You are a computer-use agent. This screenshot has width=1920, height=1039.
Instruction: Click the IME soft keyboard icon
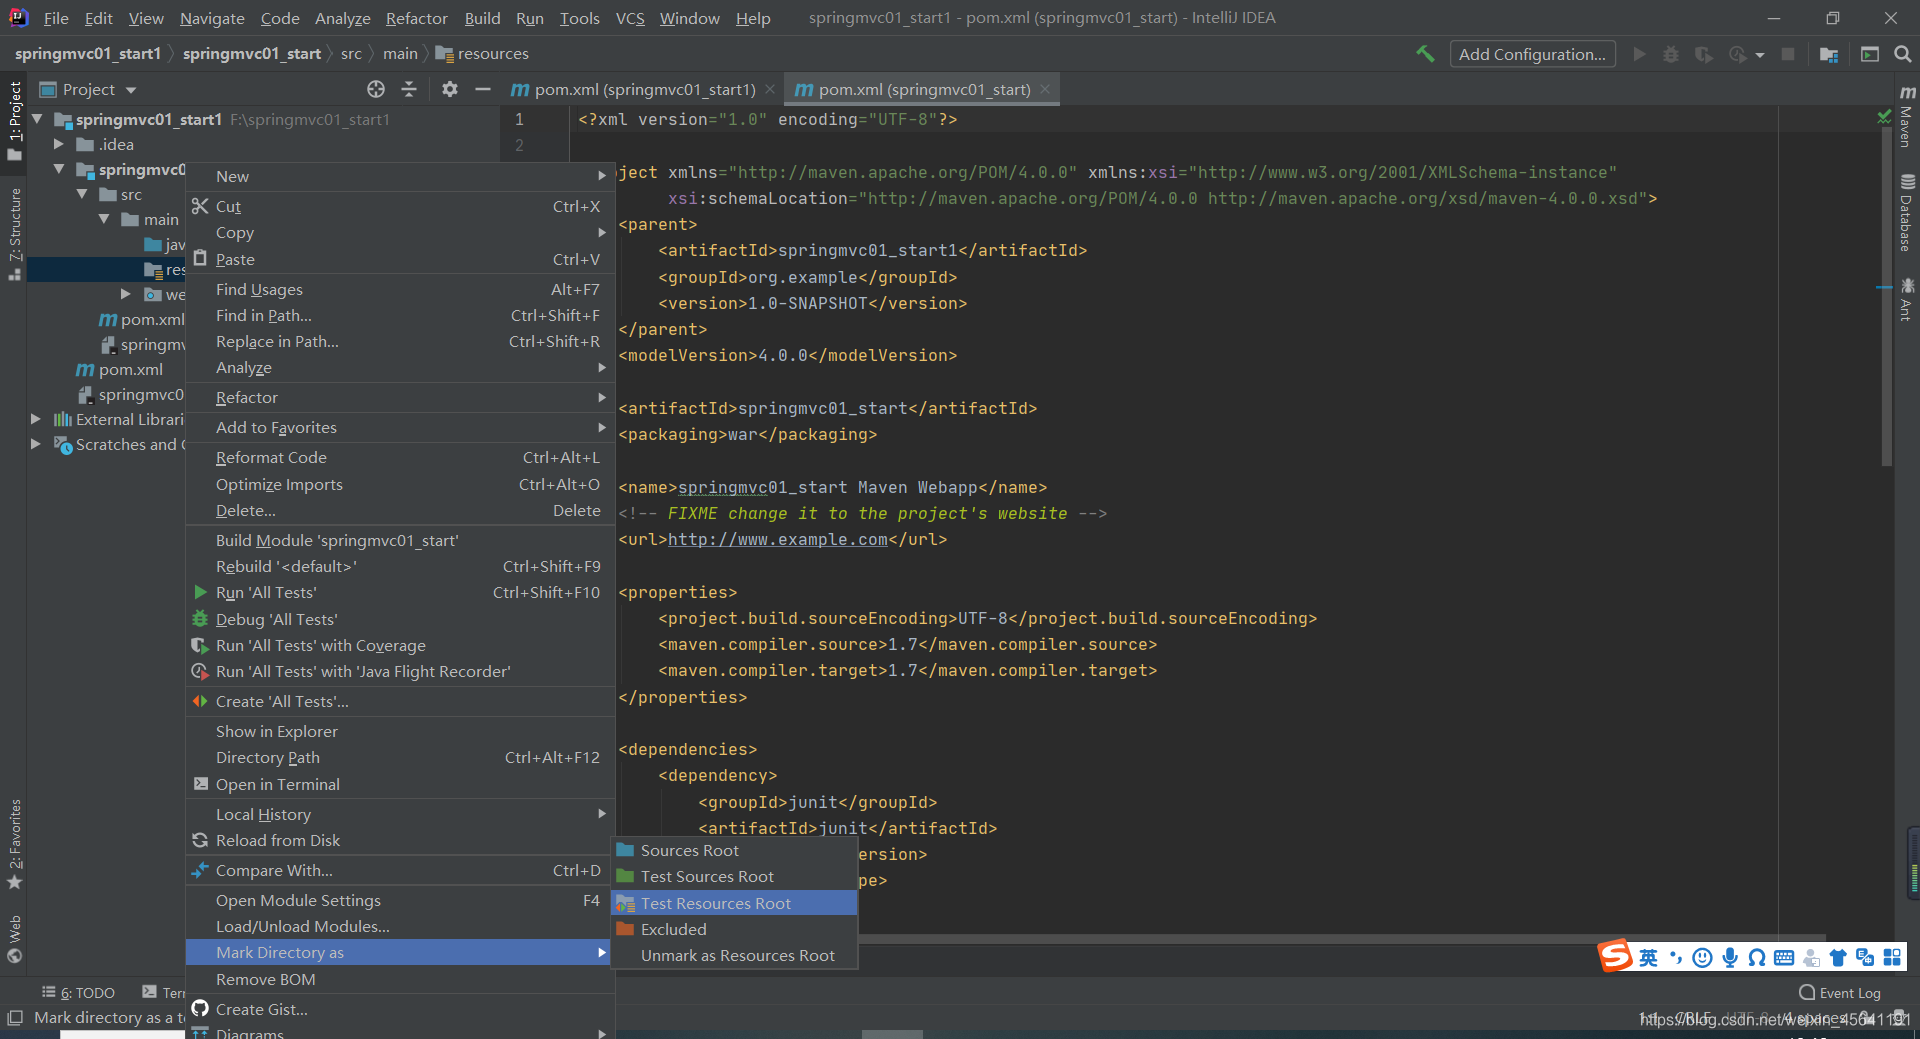pos(1784,958)
